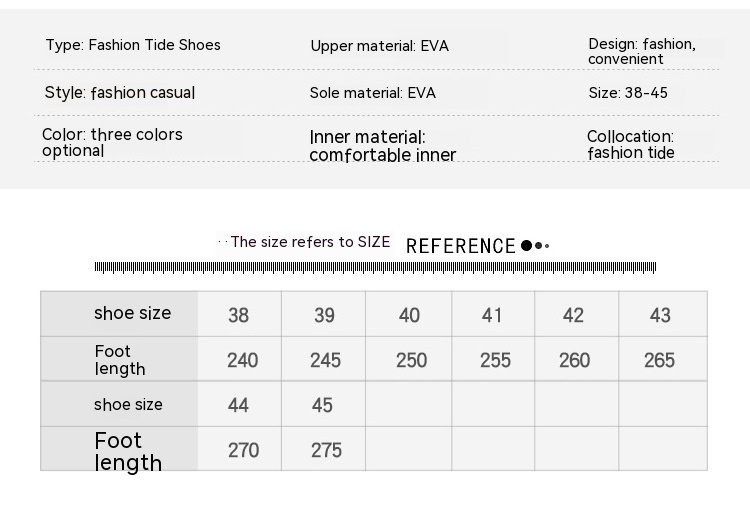The height and width of the screenshot is (525, 750).
Task: Click the foot length 265 cell
Action: coord(660,360)
